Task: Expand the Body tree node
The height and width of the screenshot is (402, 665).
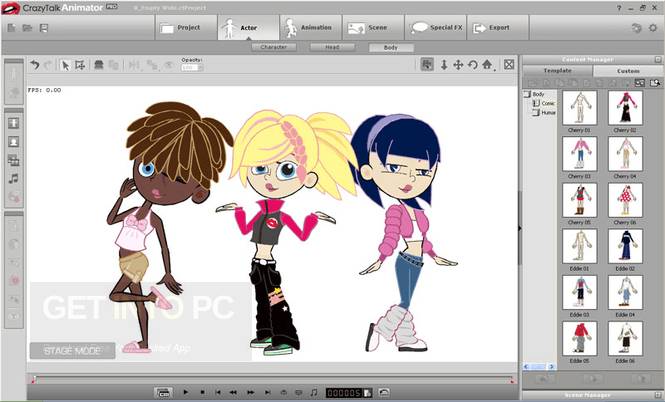Action: point(527,94)
